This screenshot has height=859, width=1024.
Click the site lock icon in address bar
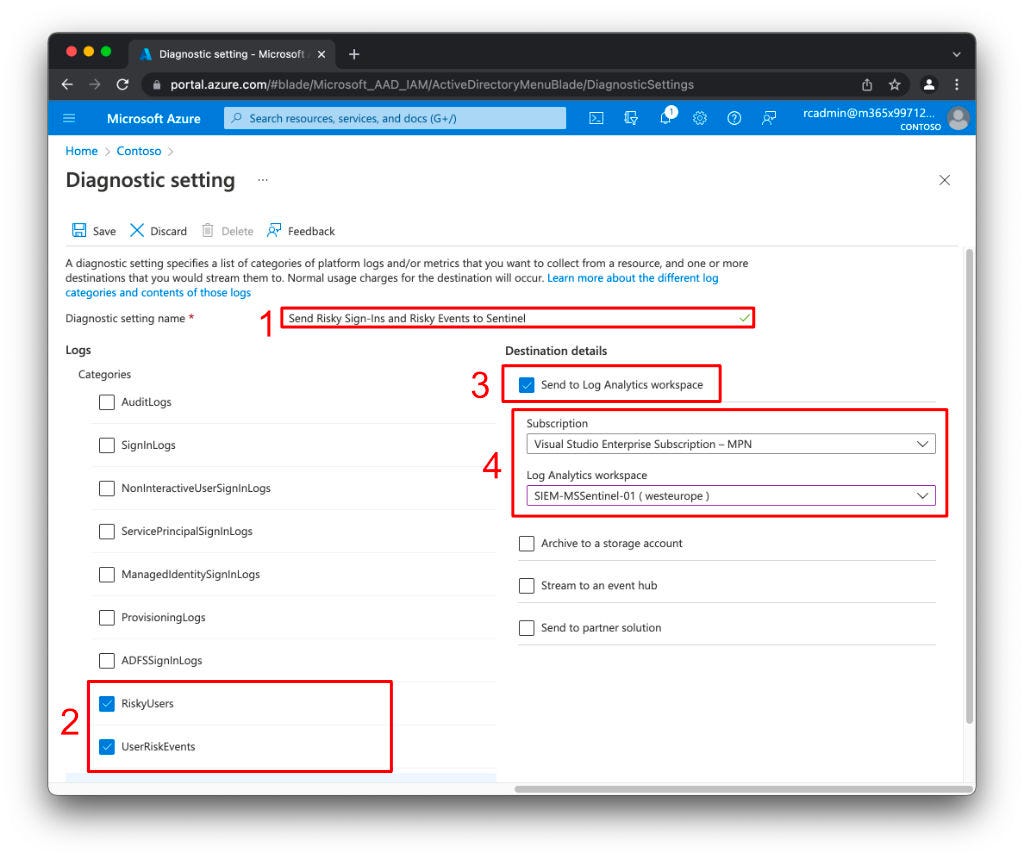(156, 85)
